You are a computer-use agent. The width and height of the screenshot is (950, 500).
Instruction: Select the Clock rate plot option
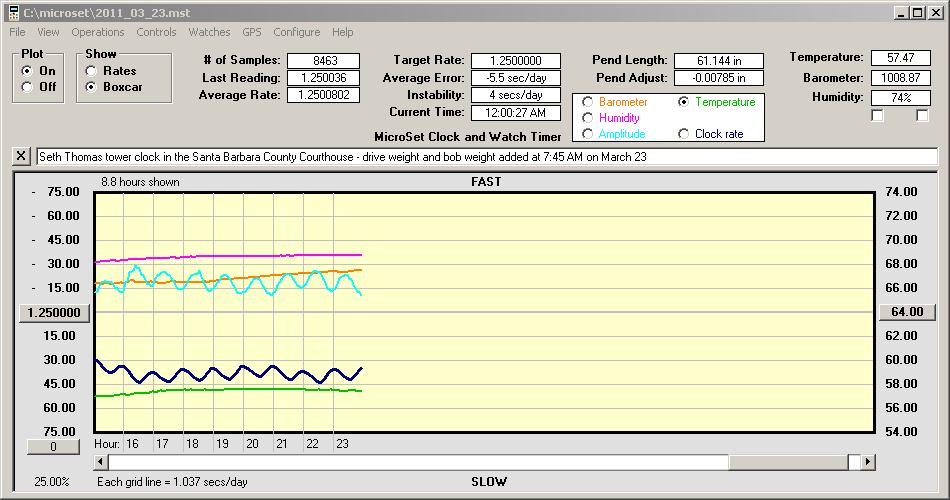[x=683, y=134]
